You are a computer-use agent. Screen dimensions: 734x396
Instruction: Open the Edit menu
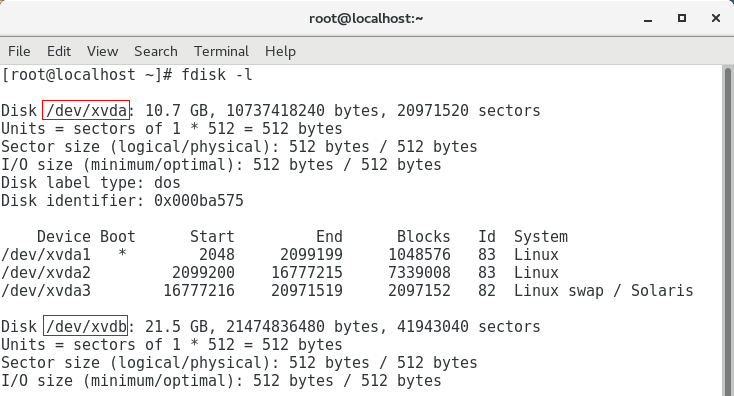point(59,51)
